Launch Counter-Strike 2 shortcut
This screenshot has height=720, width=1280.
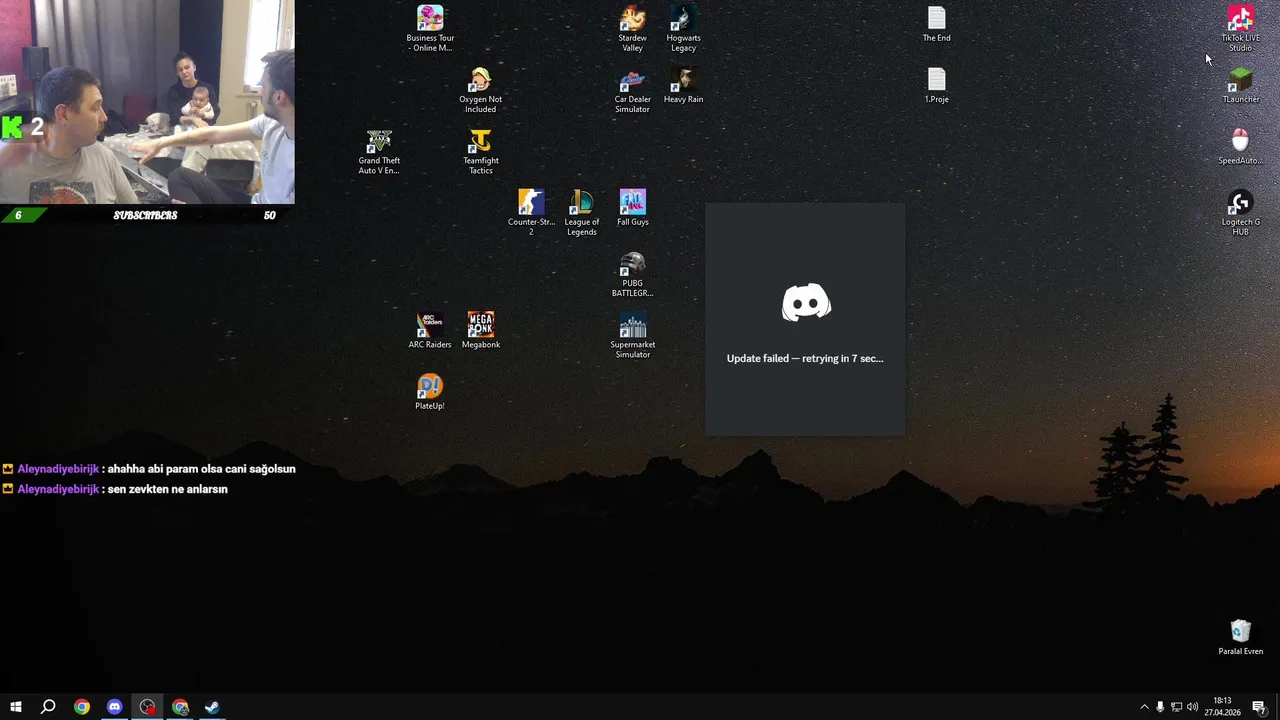pos(531,213)
